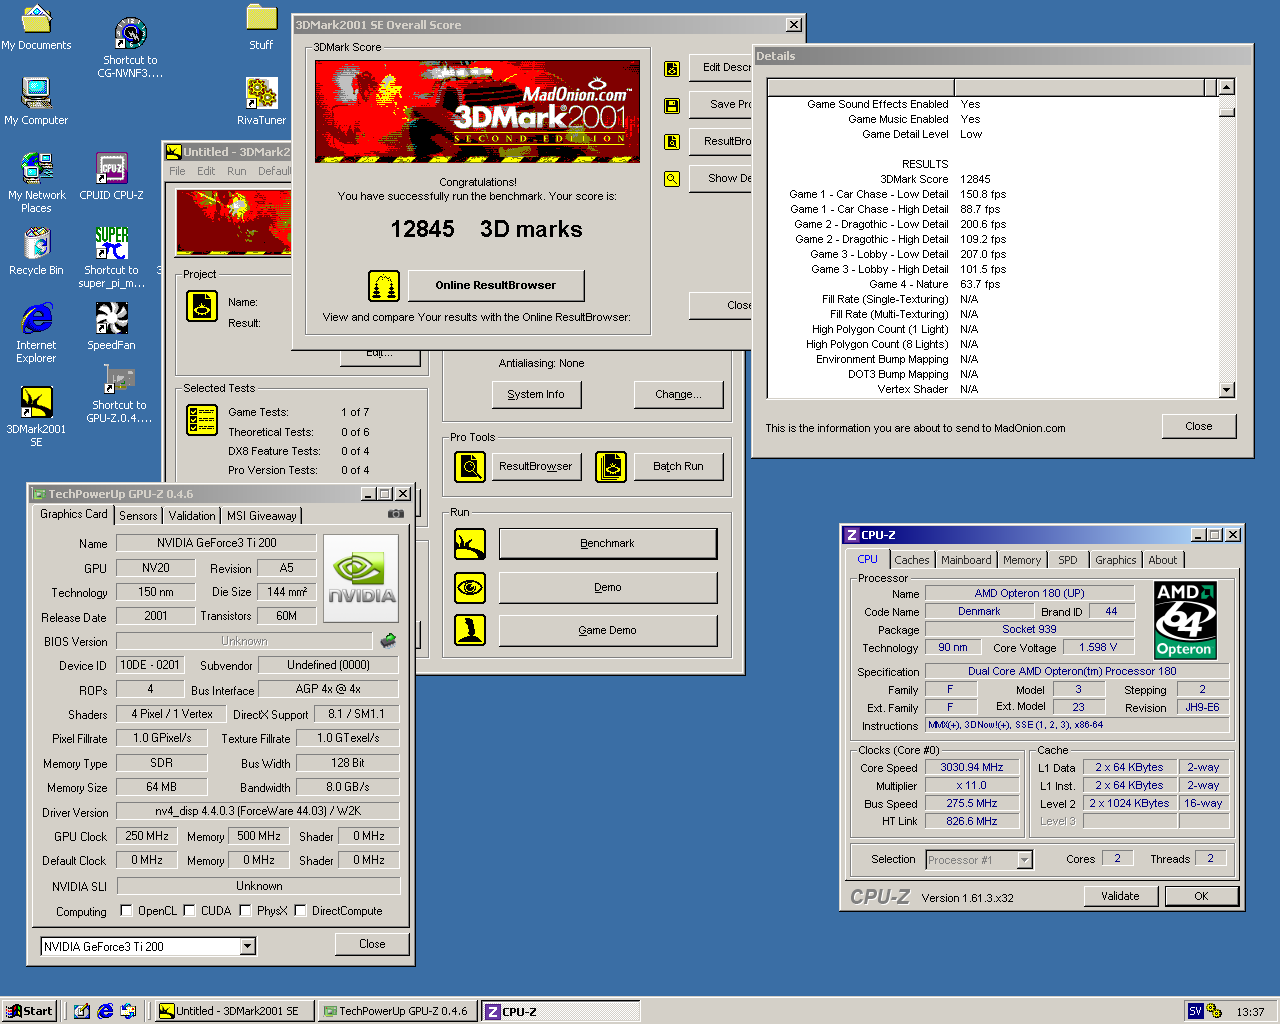Click OK in CPU-Z window
This screenshot has height=1024, width=1280.
point(1202,896)
